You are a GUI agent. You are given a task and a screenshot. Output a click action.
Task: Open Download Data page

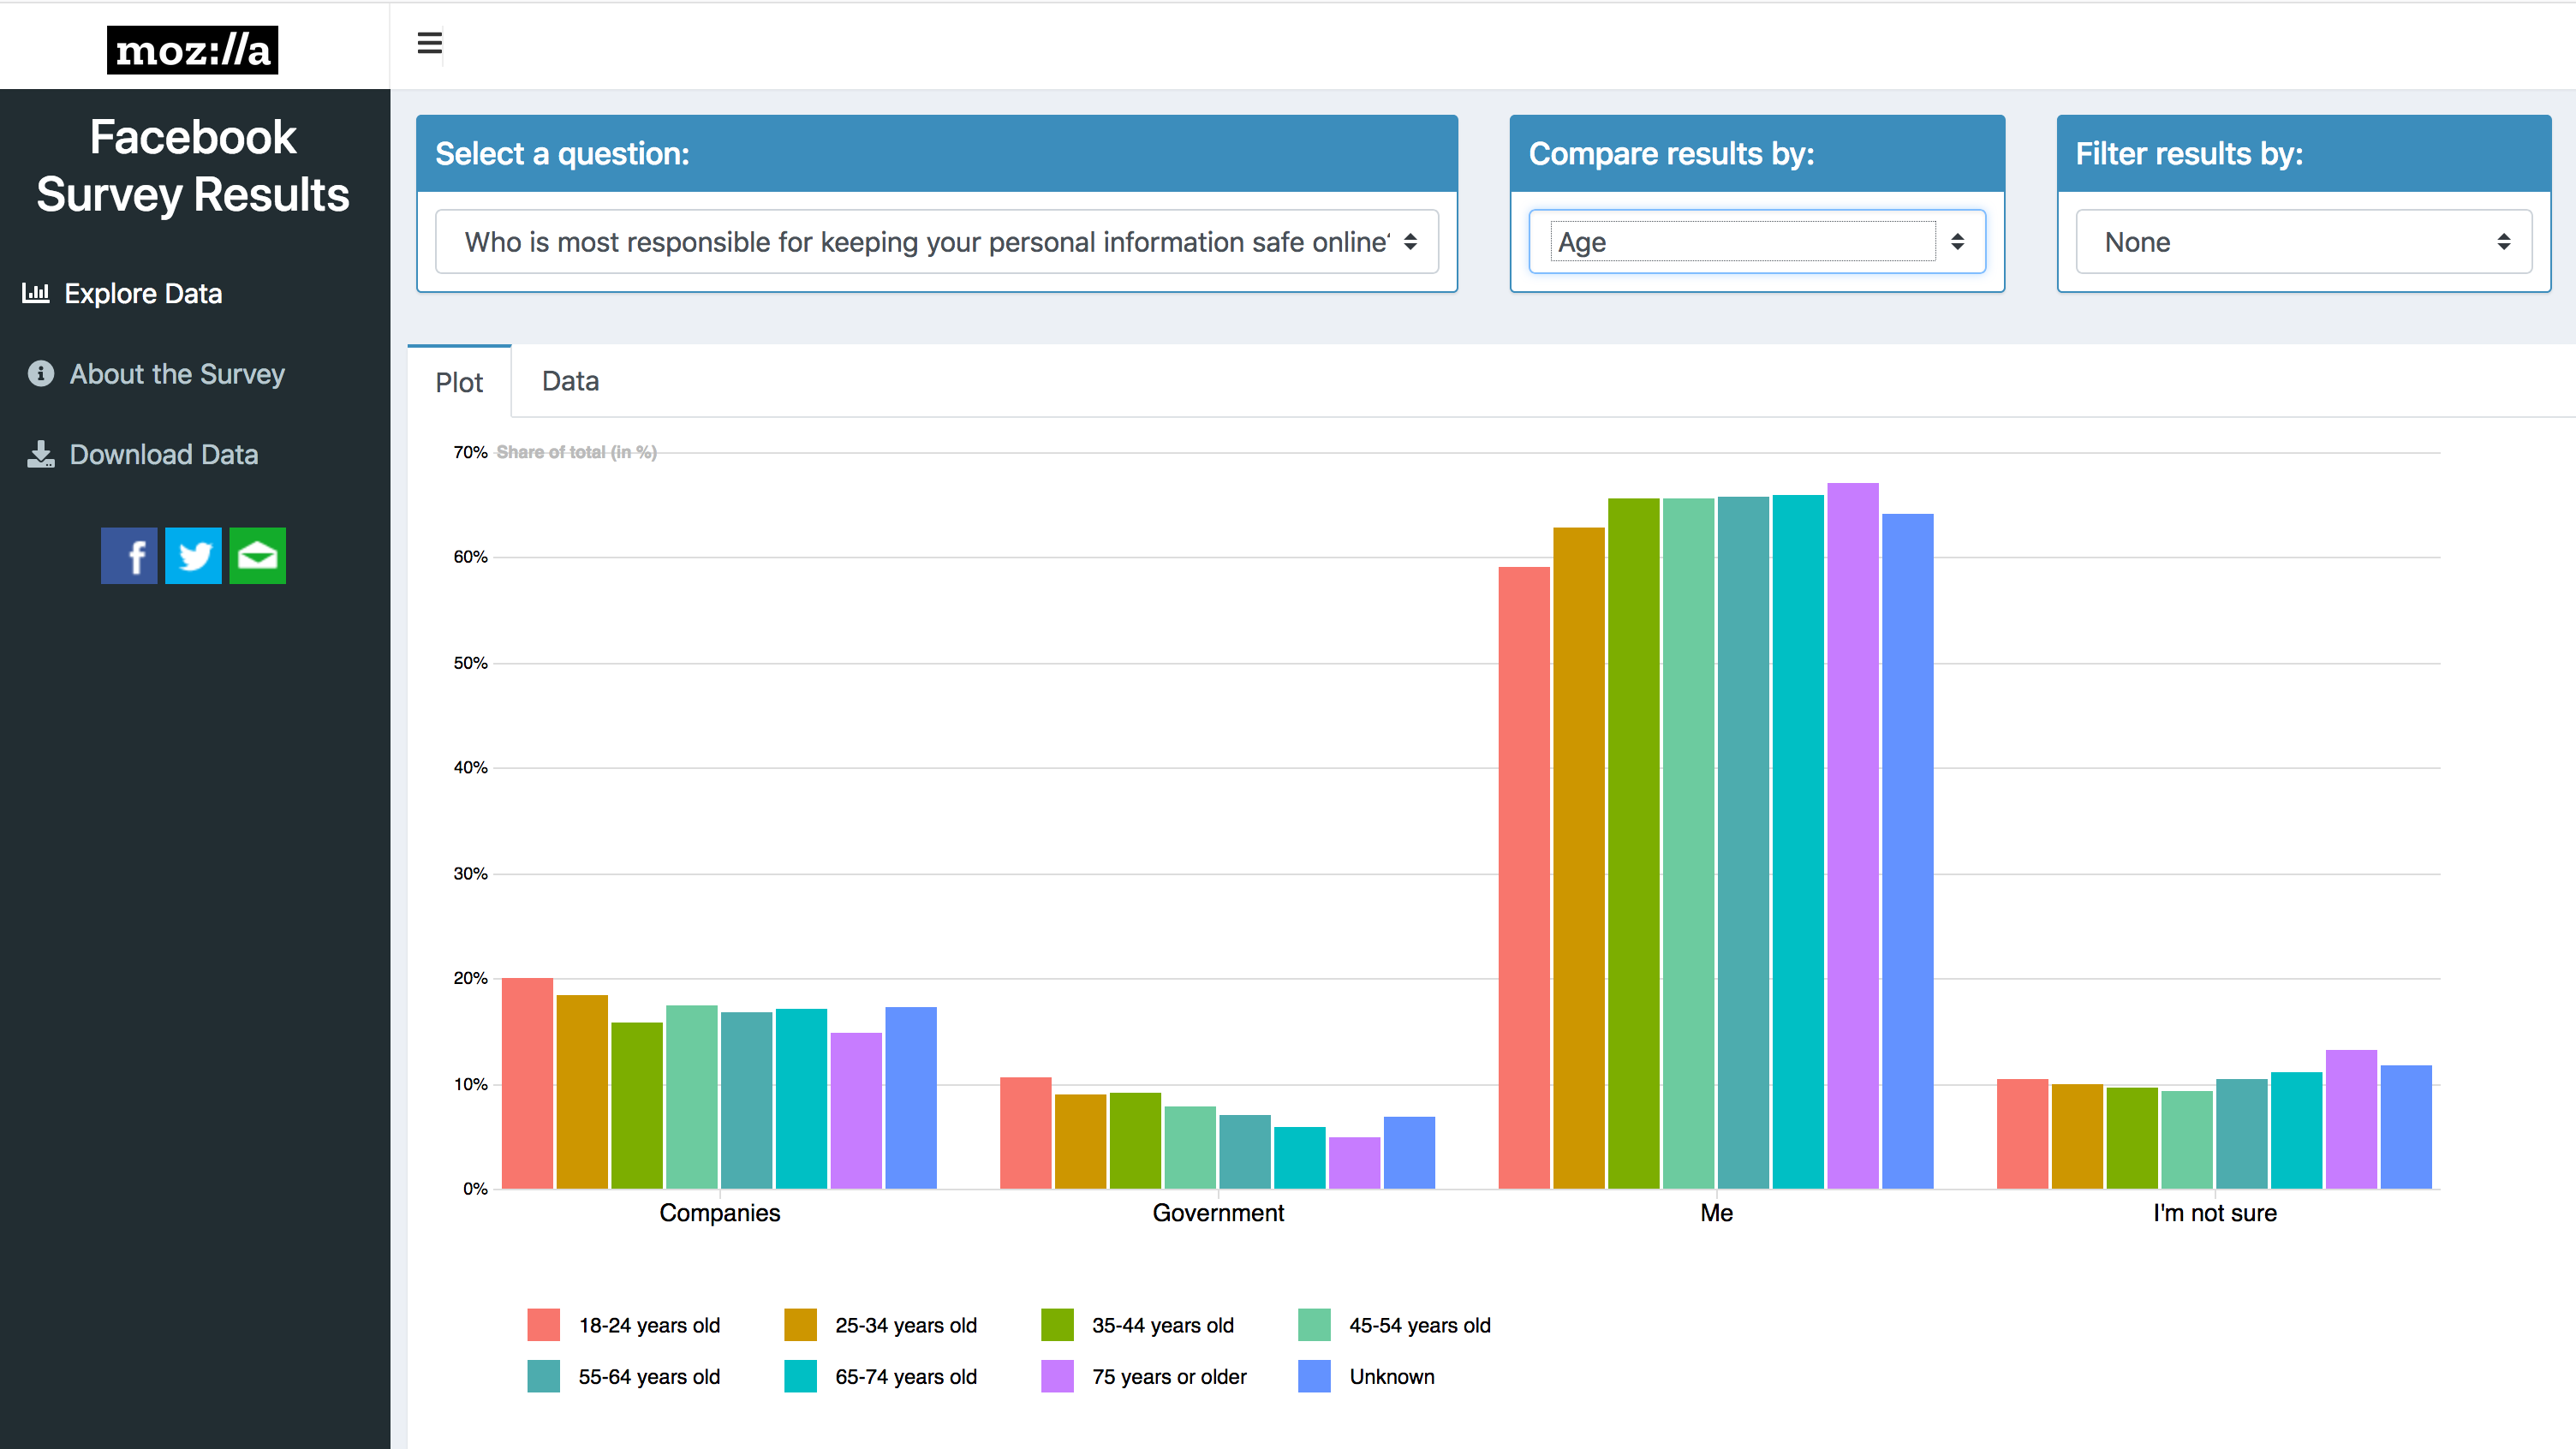click(x=164, y=454)
